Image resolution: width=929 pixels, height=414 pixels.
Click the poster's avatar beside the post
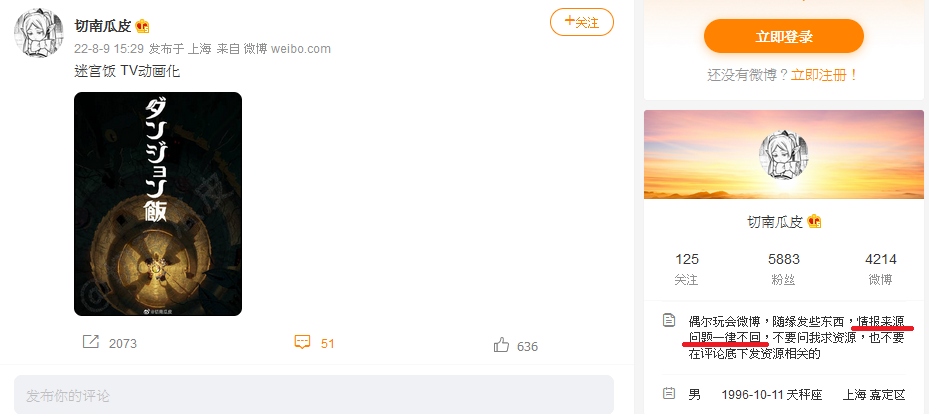point(39,33)
